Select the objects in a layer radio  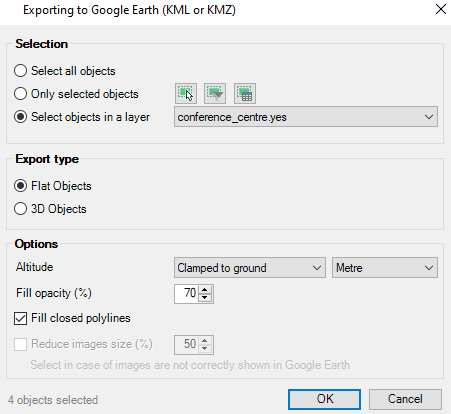(21, 117)
